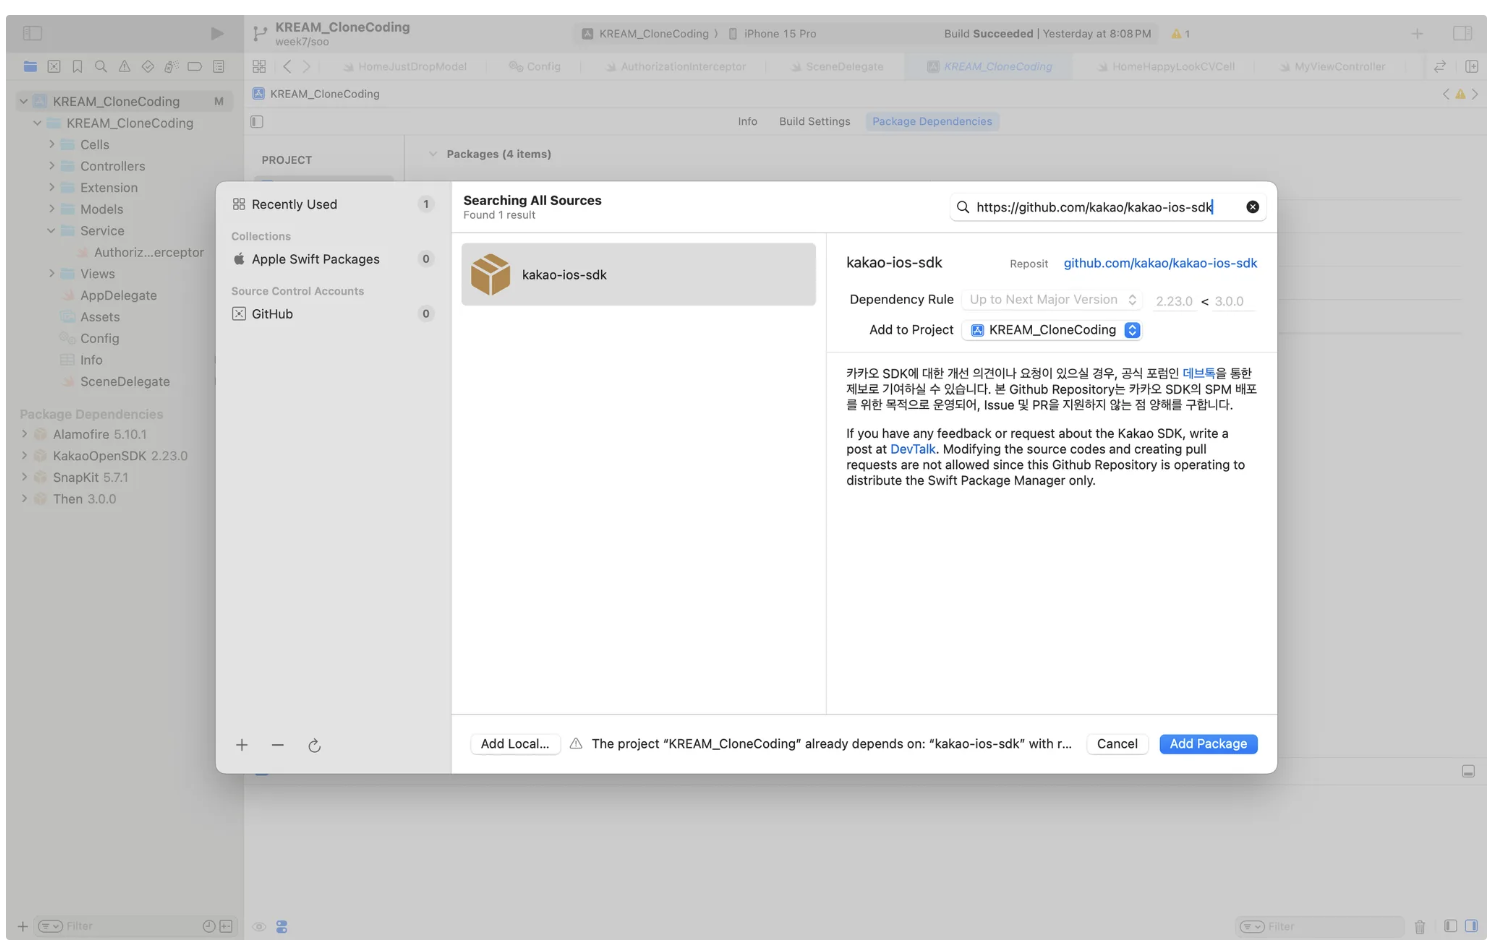The height and width of the screenshot is (950, 1504).
Task: Select the AppDelegate file
Action: pos(118,296)
